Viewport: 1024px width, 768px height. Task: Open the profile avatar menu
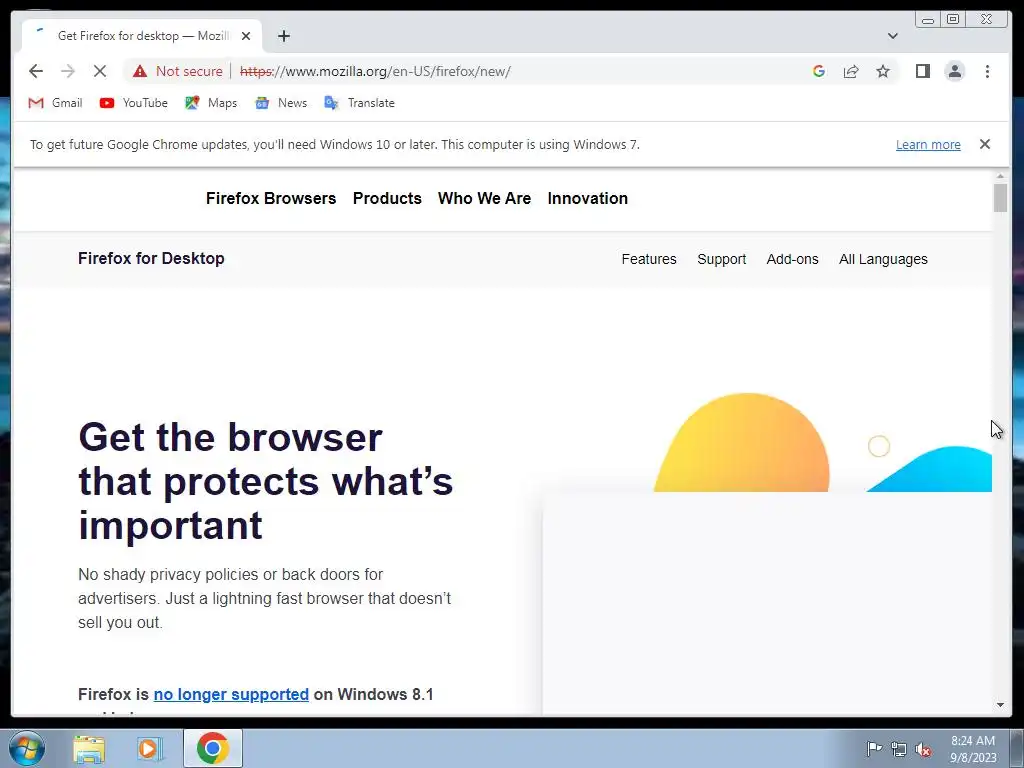point(955,71)
